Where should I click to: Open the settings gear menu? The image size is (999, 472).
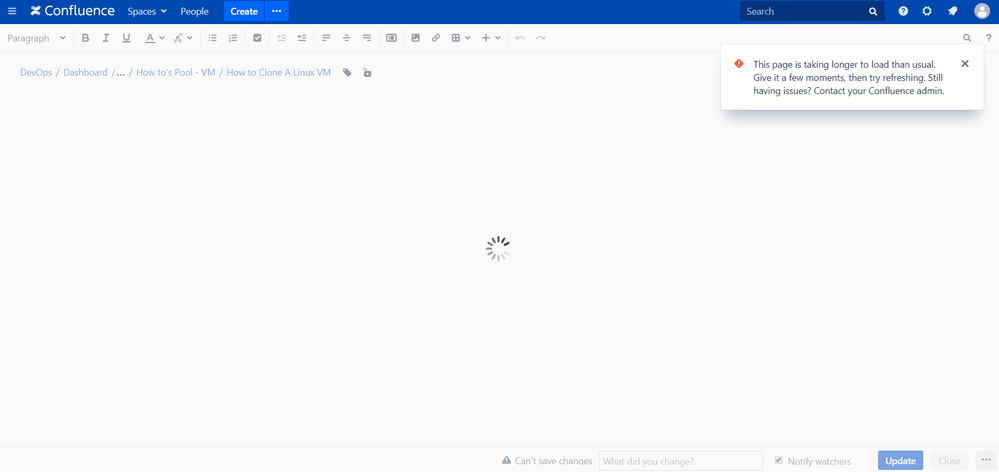point(928,11)
